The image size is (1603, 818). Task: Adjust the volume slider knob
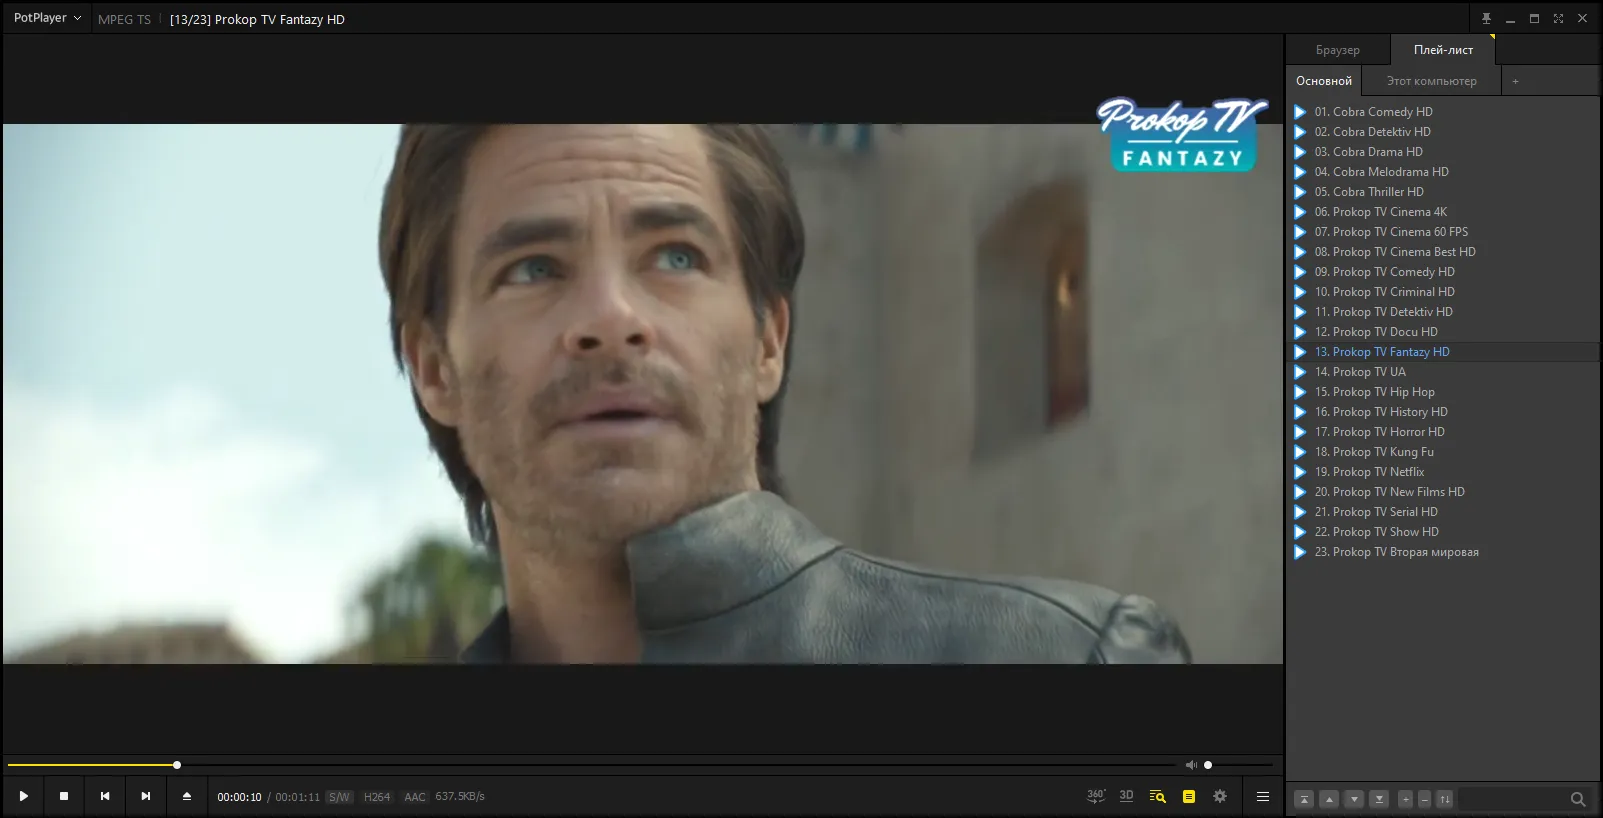point(1208,765)
